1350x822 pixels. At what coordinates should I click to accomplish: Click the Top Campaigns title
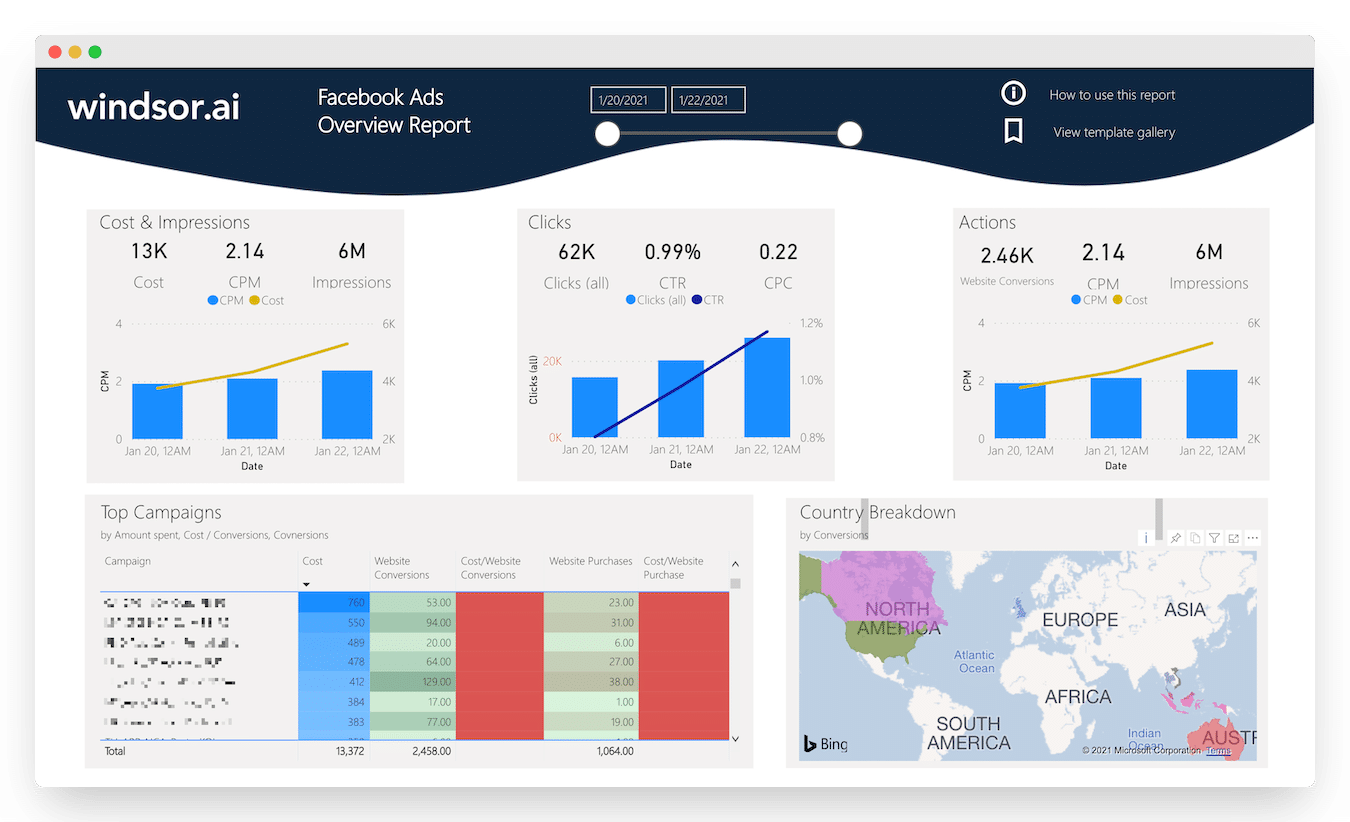pos(161,513)
